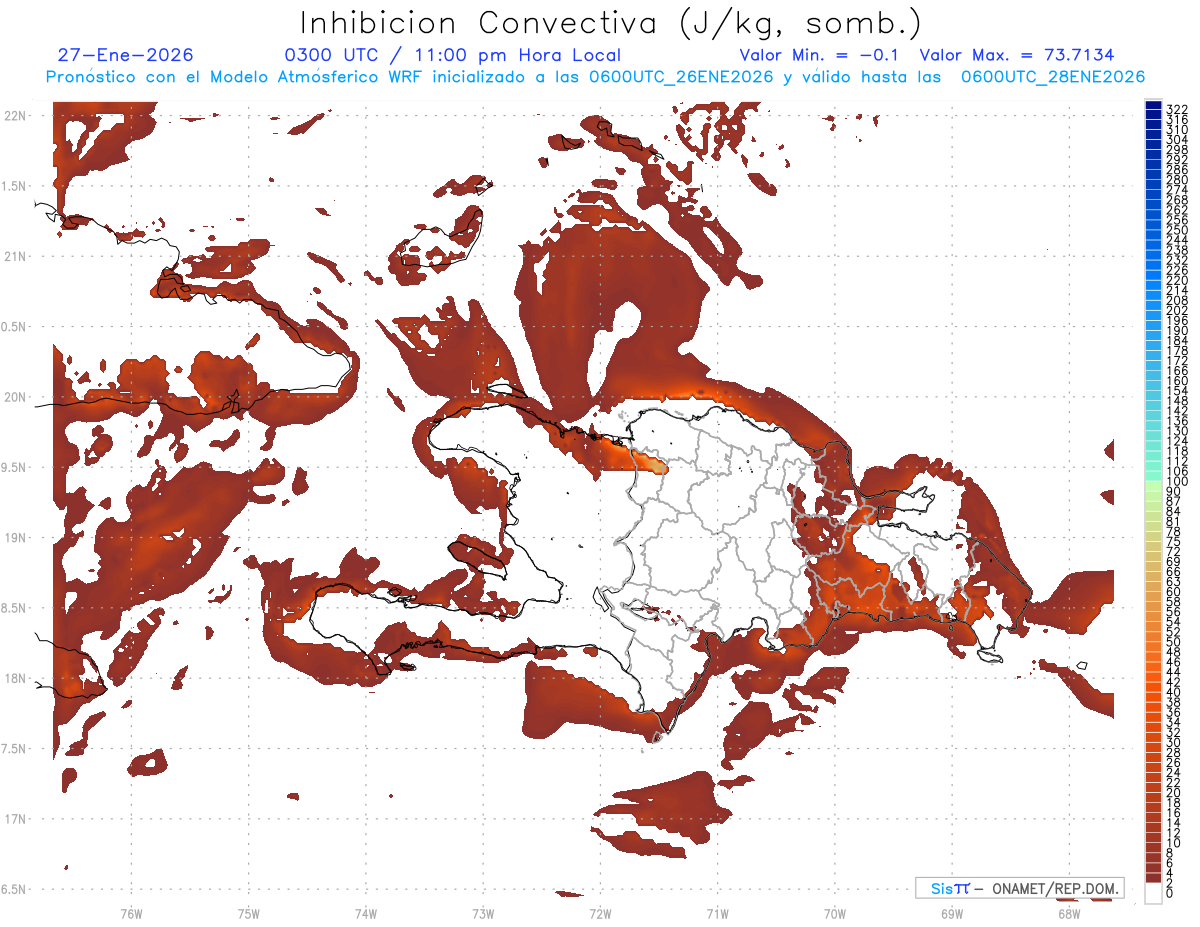Click the 68W longitude label
The height and width of the screenshot is (927, 1200).
1069,912
